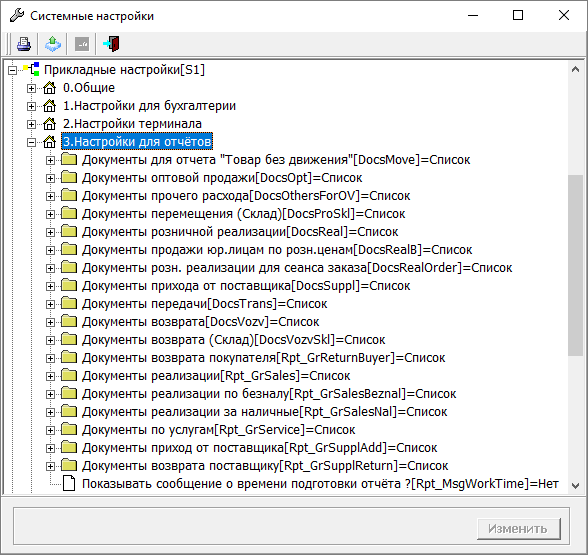Close the Системные настройки window
This screenshot has width=588, height=555.
tap(564, 15)
